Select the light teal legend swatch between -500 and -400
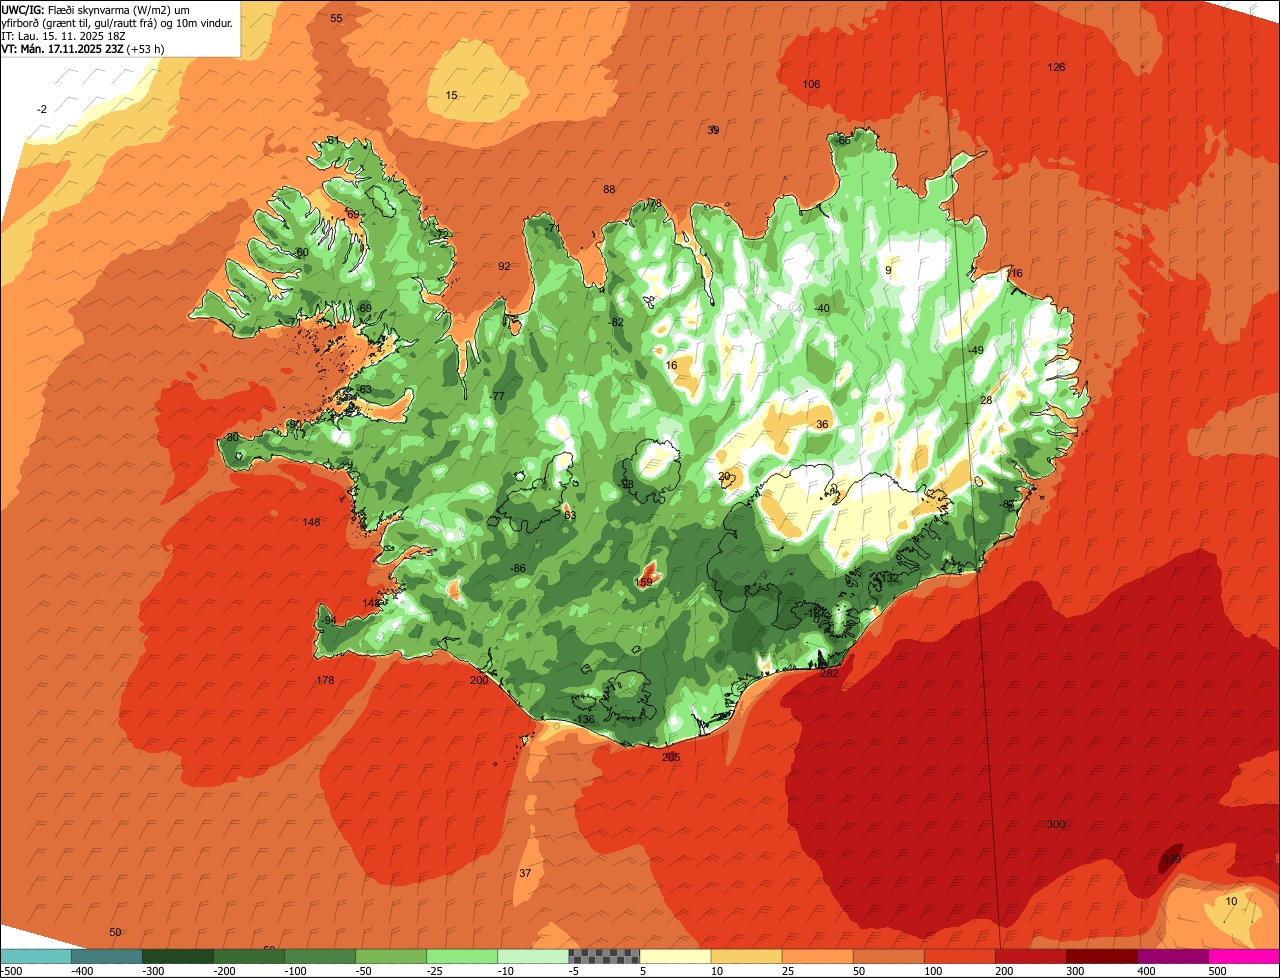Screen dimensions: 1280x978 click(35, 956)
